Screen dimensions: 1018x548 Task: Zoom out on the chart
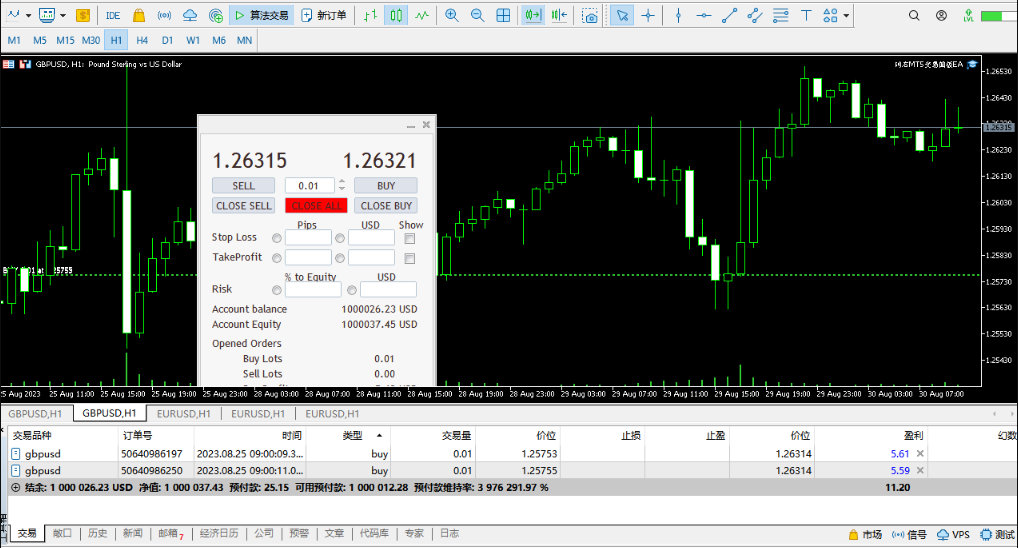tap(477, 15)
